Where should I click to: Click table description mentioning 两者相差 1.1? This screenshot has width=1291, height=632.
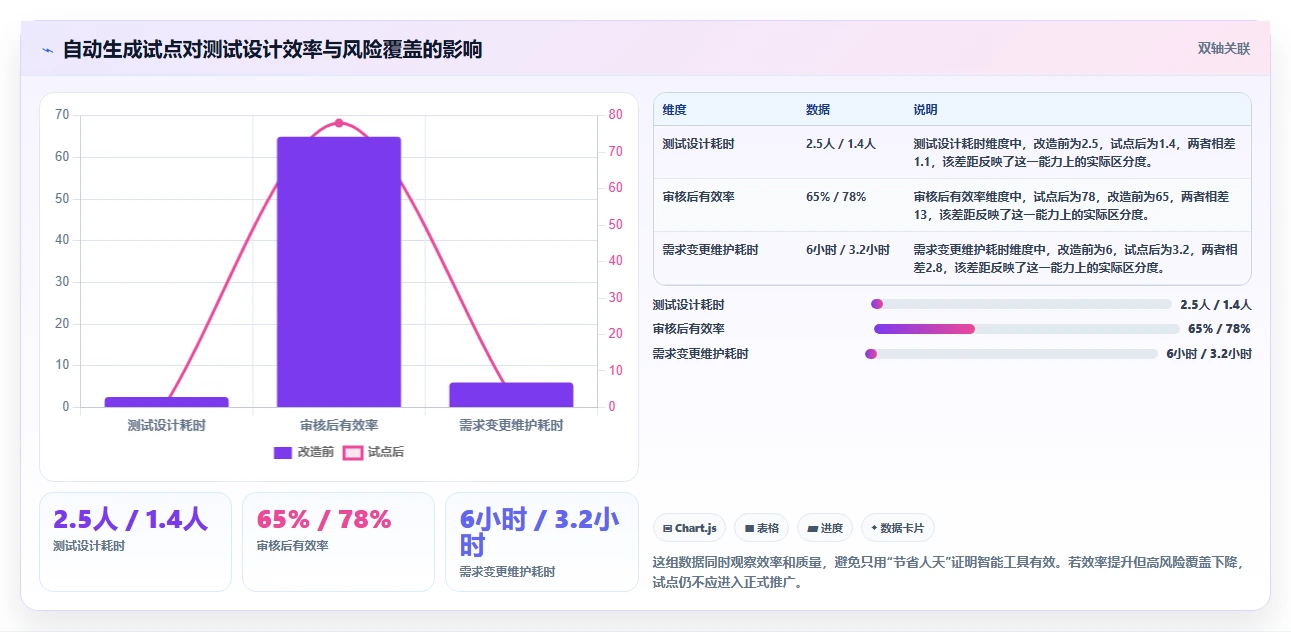[x=1076, y=153]
